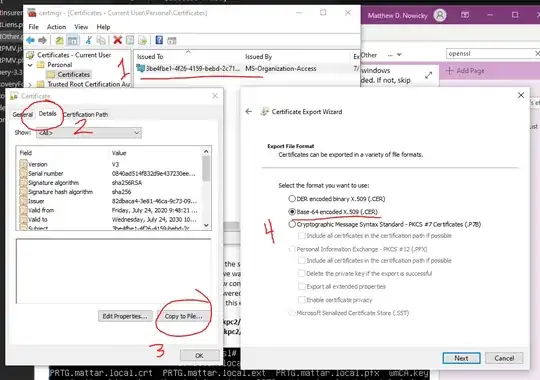Viewport: 540px width, 380px height.
Task: Expand Trusted Root Certification Authorities node
Action: [30, 84]
